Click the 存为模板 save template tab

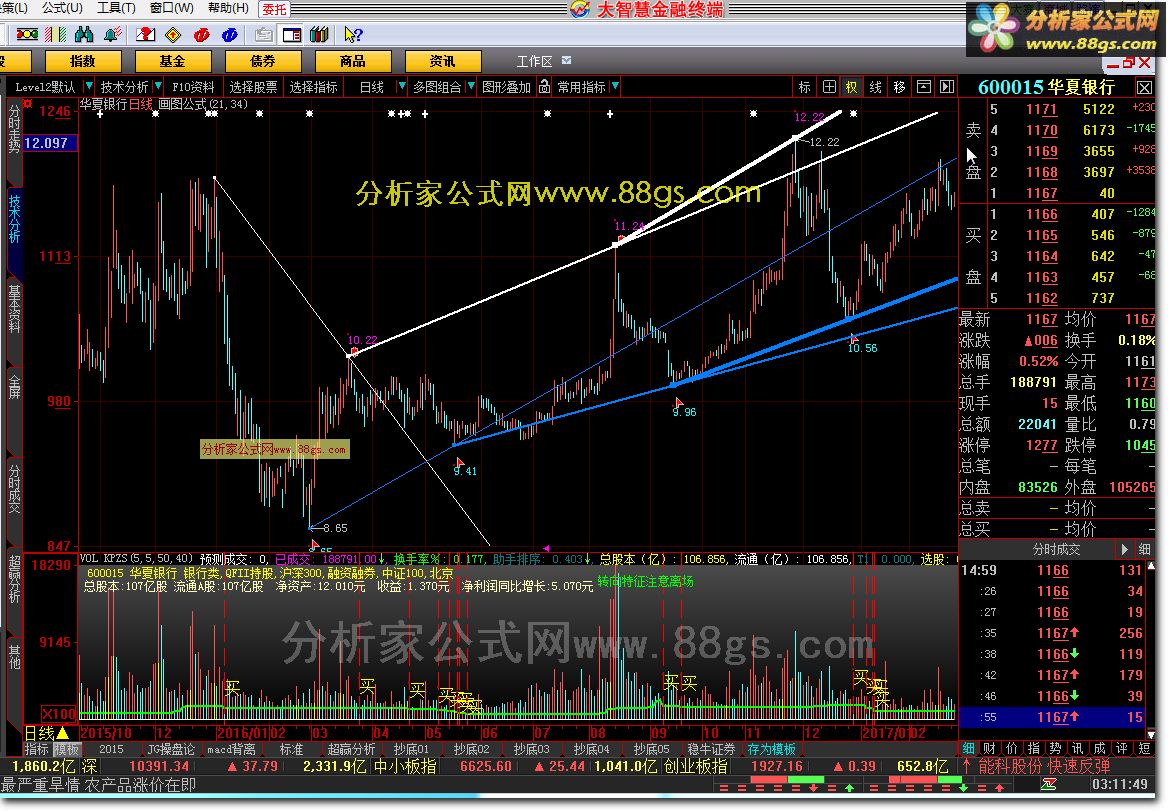tap(772, 749)
